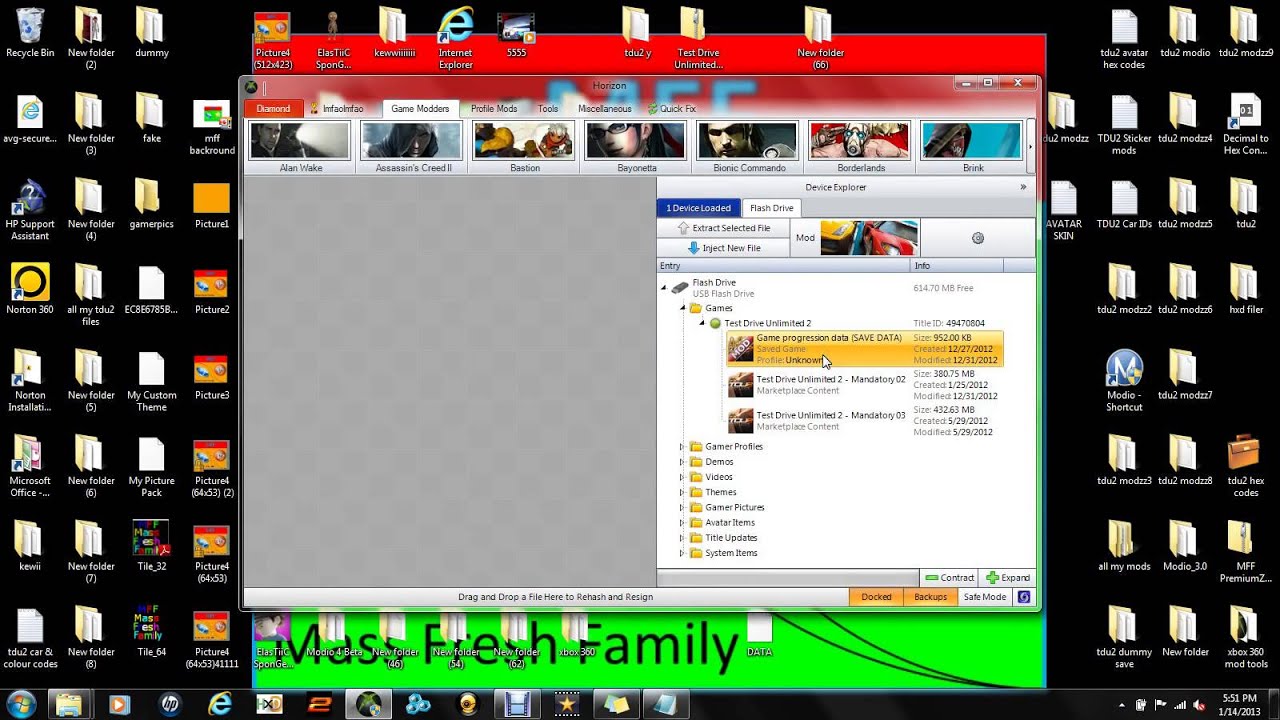The width and height of the screenshot is (1280, 720).
Task: Click the Xbox logo in Horizon title bar
Action: click(252, 86)
